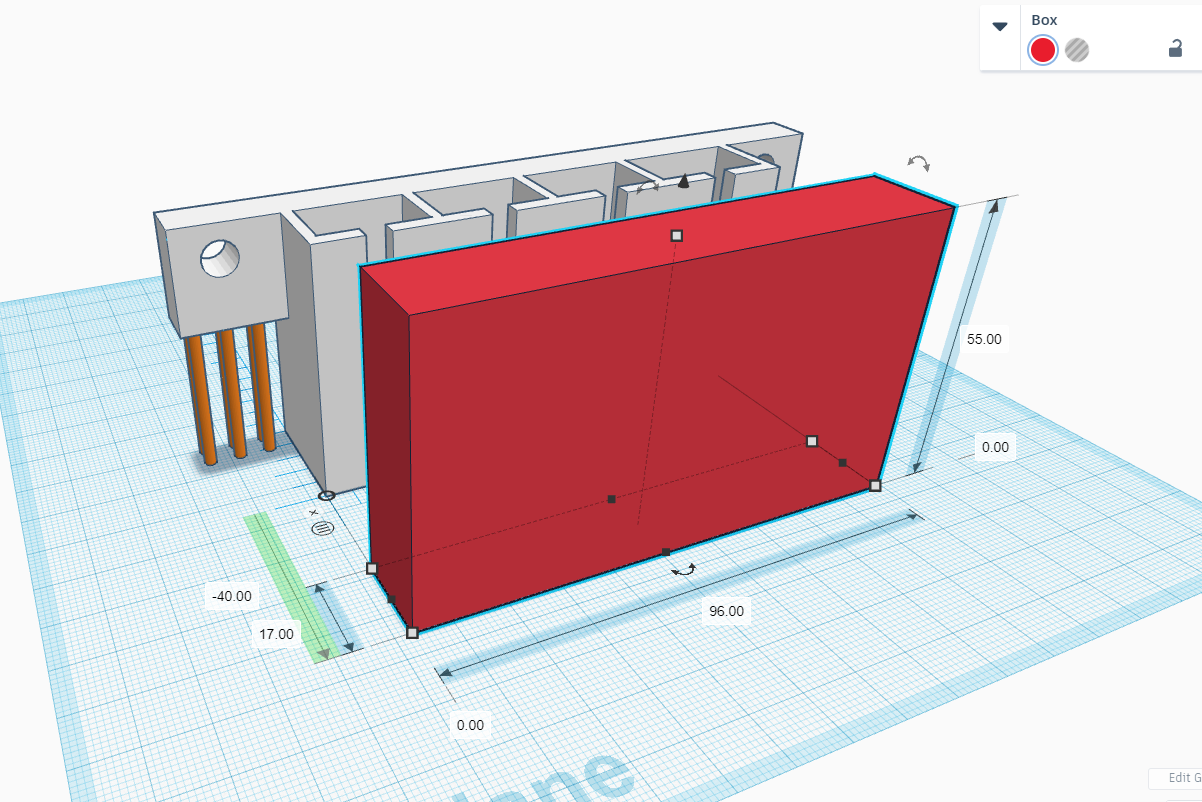Click the 17.00 width dimension value

276,633
